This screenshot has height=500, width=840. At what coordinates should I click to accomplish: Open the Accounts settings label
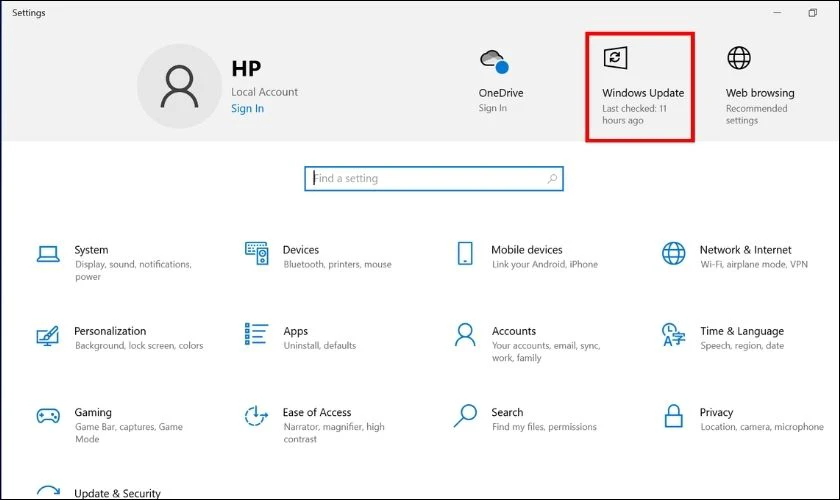click(x=514, y=331)
